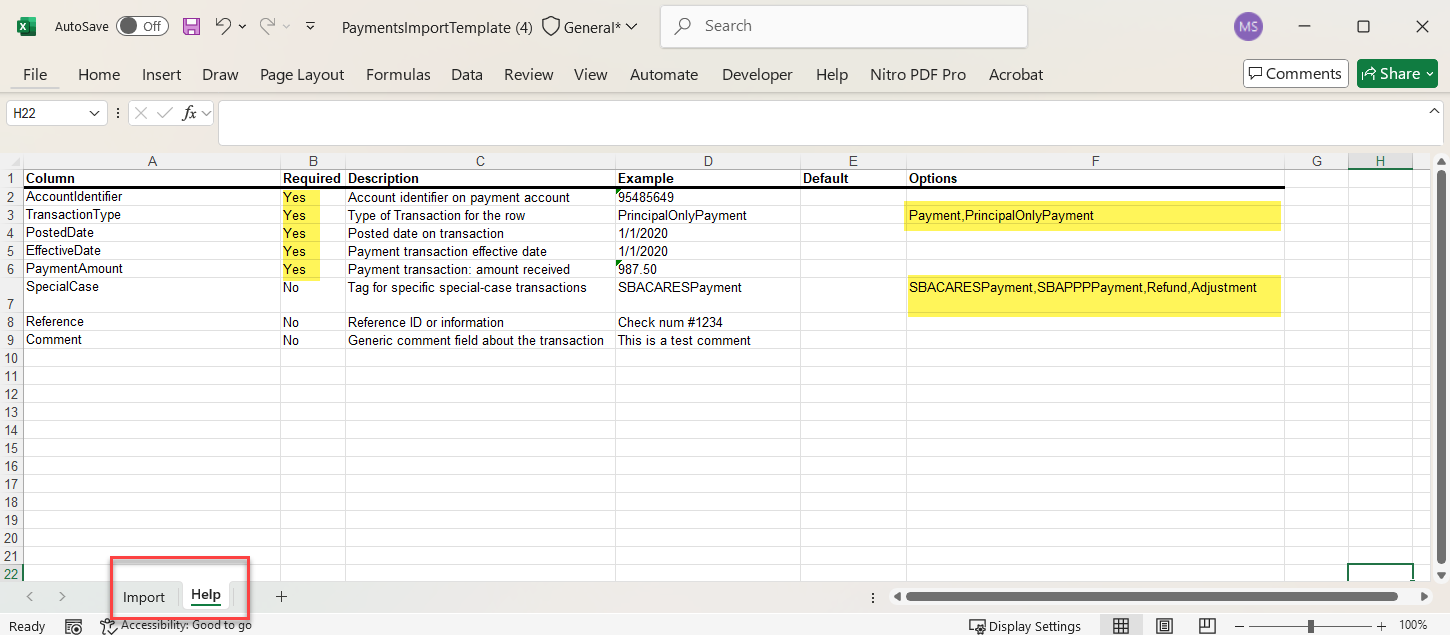
Task: Expand the formula bar chevron
Action: 1434,110
